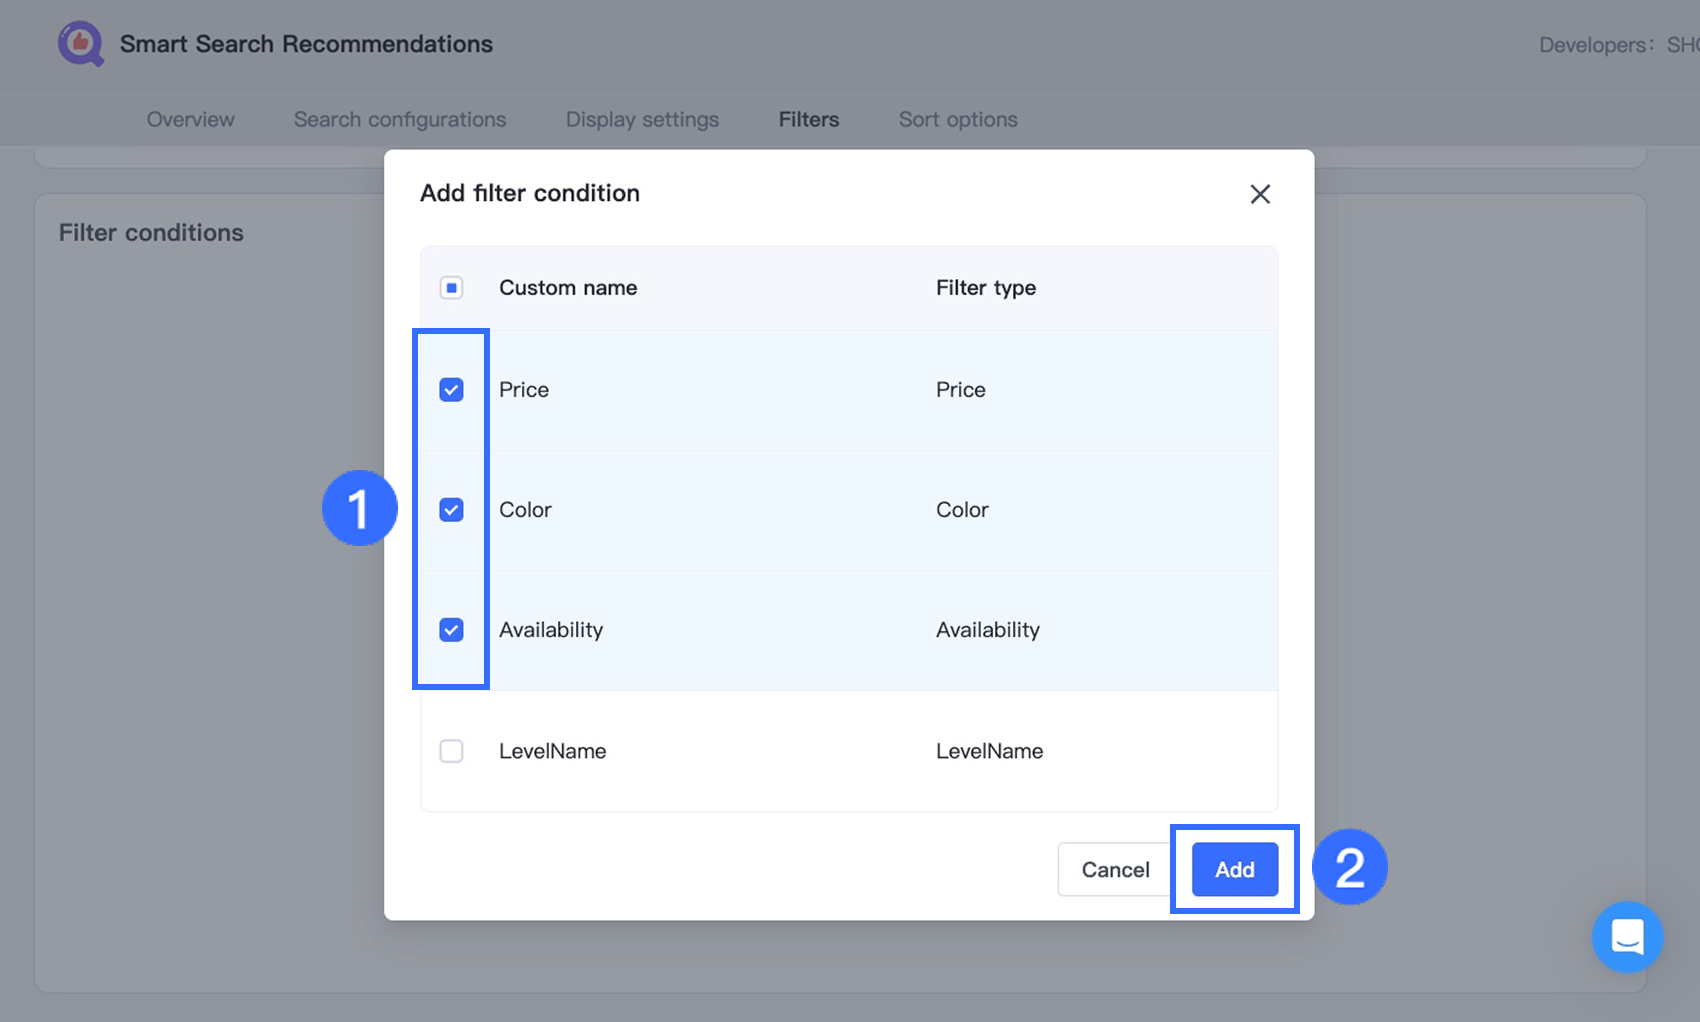
Task: Click the Custom name column header
Action: pos(568,288)
